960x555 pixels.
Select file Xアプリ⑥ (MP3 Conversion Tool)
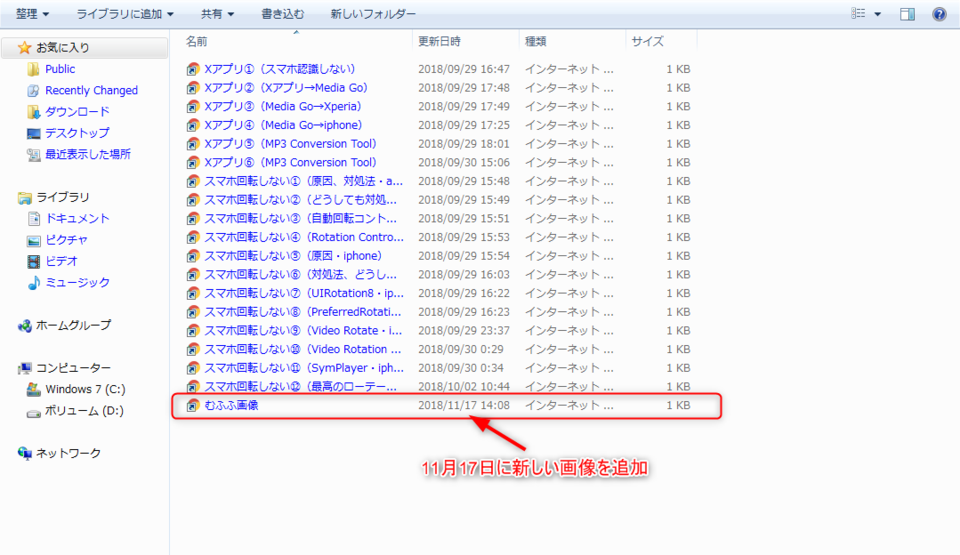(x=290, y=162)
